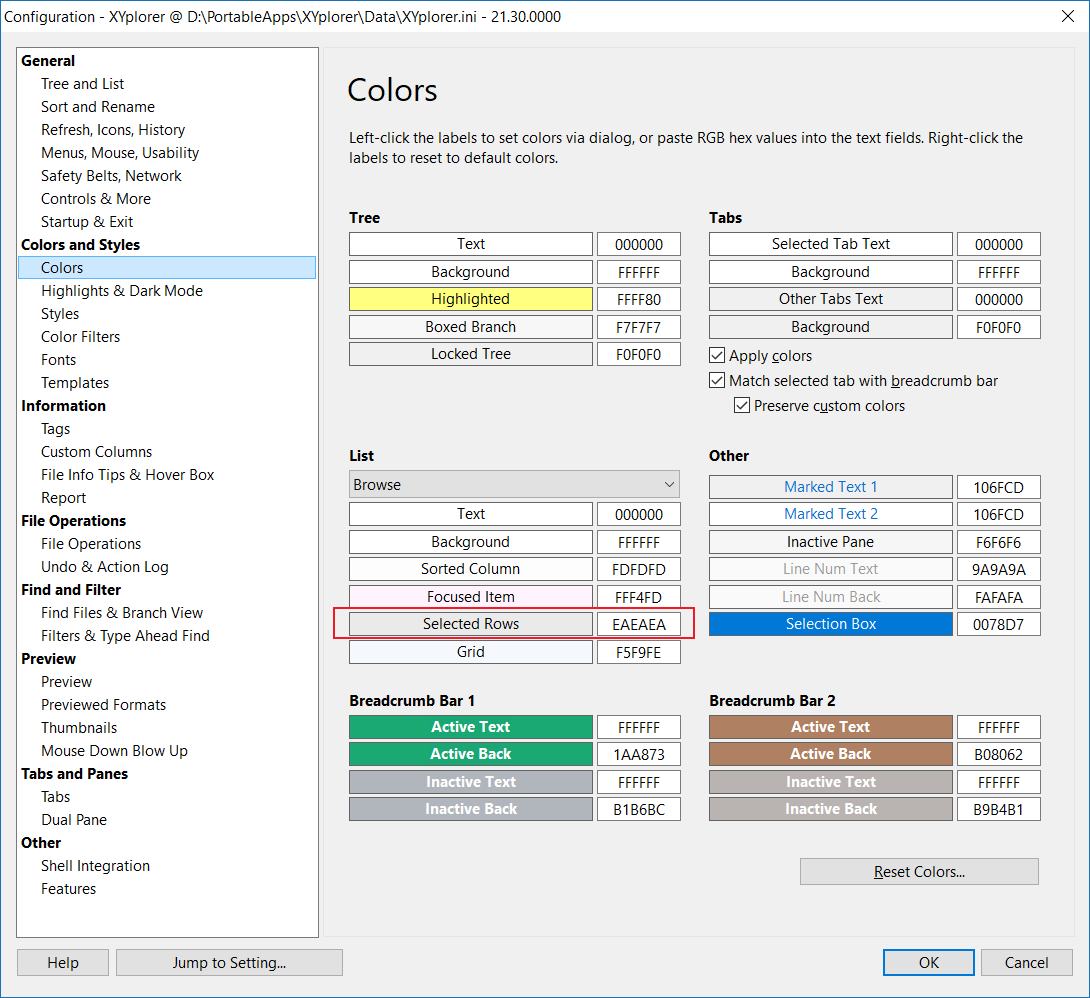Click the Selected Rows hex value field
The image size is (1090, 998).
click(x=638, y=624)
